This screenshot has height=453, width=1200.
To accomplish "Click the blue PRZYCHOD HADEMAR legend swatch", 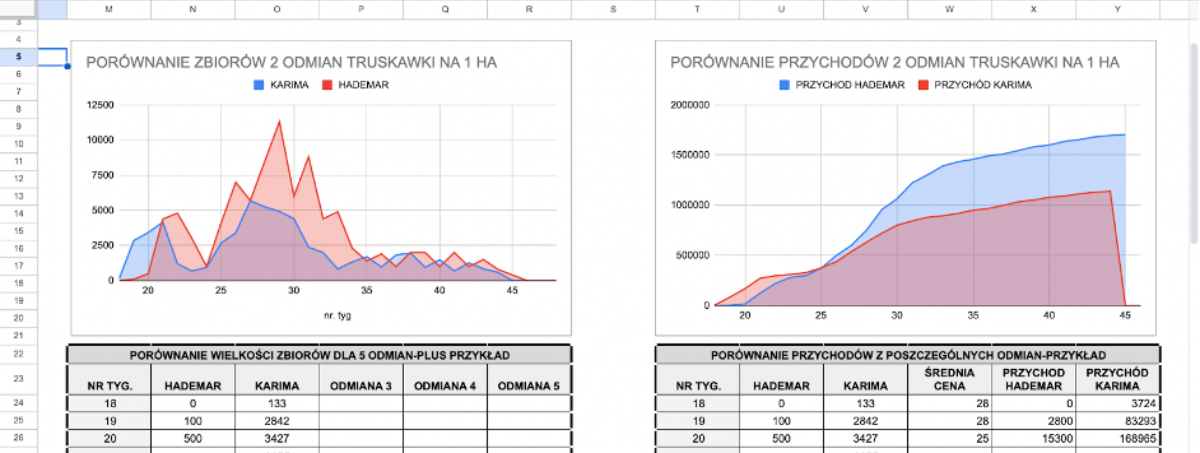I will tap(785, 85).
